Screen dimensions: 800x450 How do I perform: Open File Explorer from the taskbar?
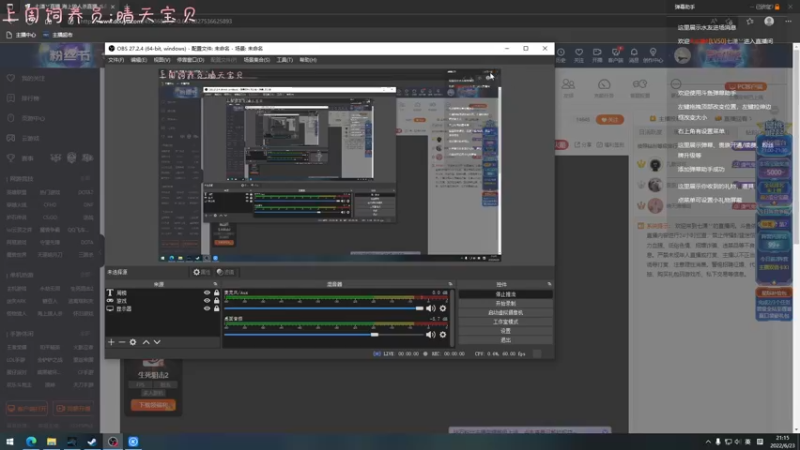[x=52, y=442]
